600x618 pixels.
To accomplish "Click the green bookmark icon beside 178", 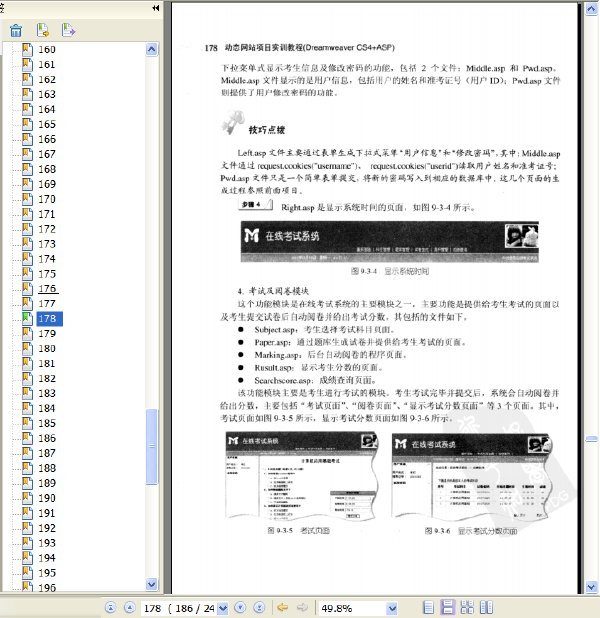I will 27,318.
